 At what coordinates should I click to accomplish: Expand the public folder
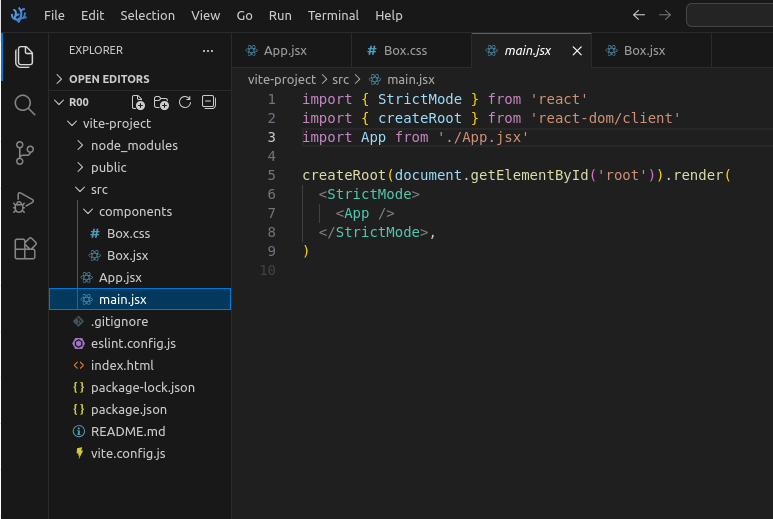[108, 167]
